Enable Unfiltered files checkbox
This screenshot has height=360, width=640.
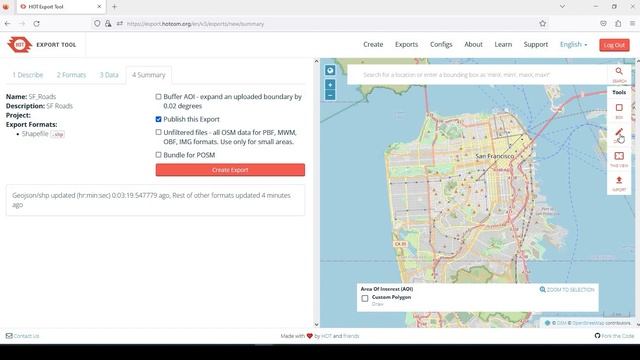point(158,132)
